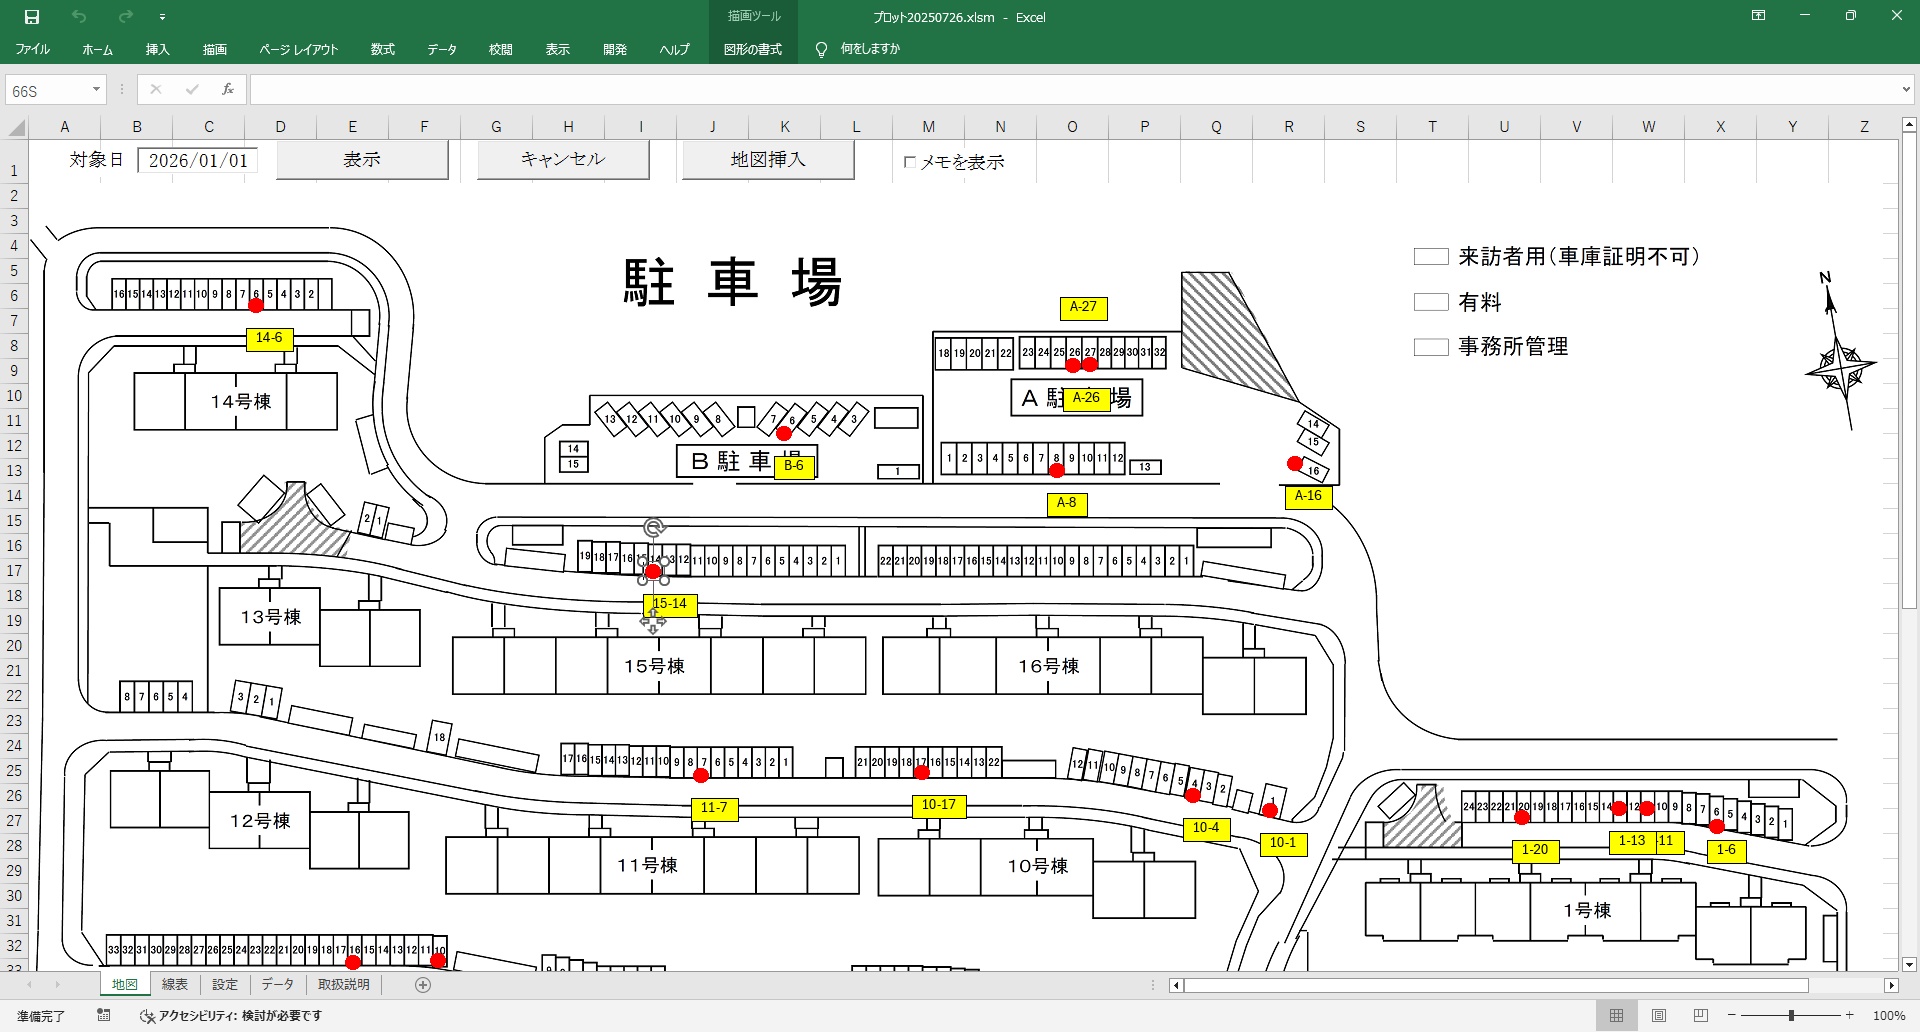The width and height of the screenshot is (1920, 1032).
Task: Click the New Sheet plus icon
Action: coord(423,985)
